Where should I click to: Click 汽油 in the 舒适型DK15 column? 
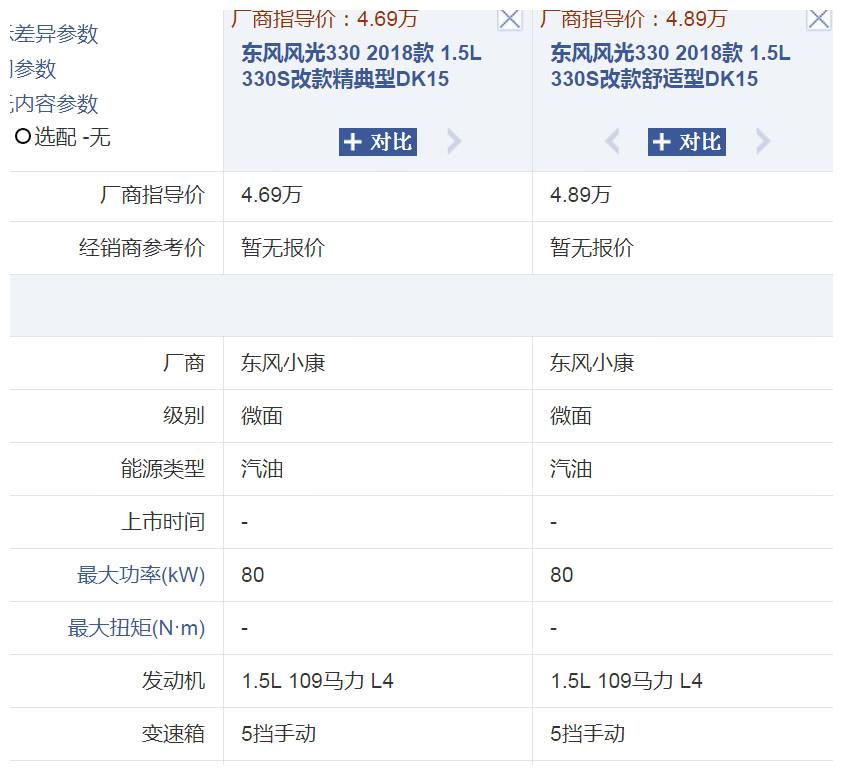[571, 469]
